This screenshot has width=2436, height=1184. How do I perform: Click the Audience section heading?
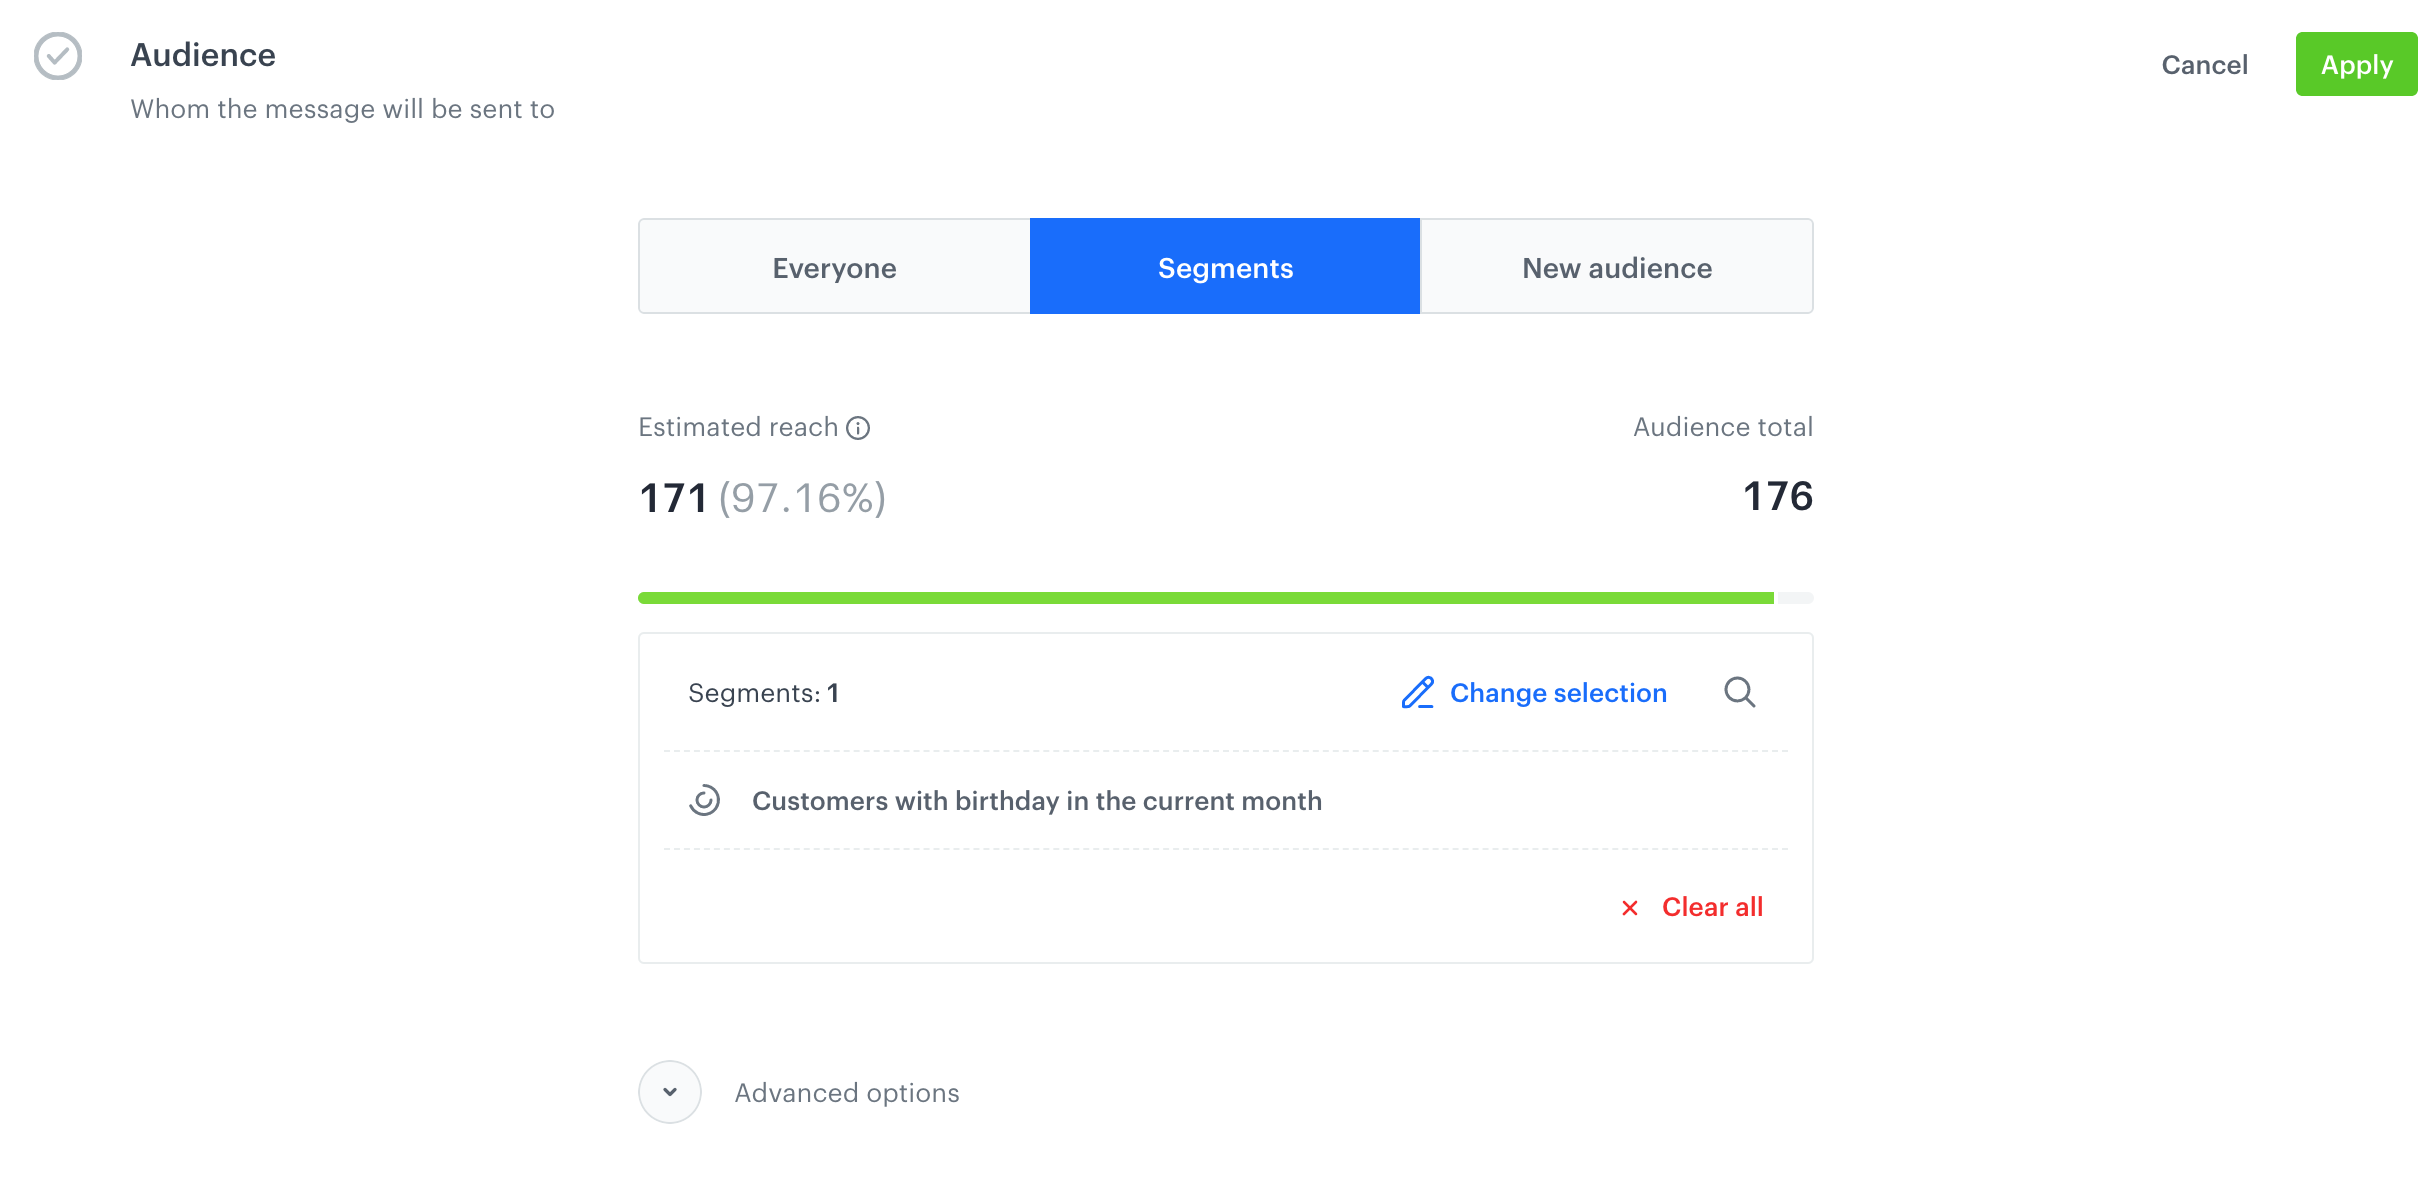click(x=203, y=55)
